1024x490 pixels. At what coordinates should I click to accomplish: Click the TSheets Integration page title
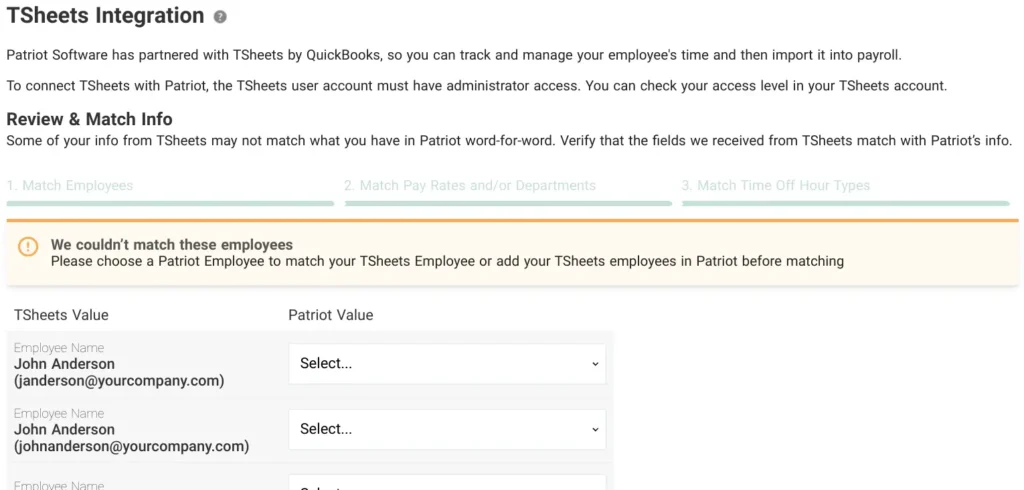pos(105,16)
